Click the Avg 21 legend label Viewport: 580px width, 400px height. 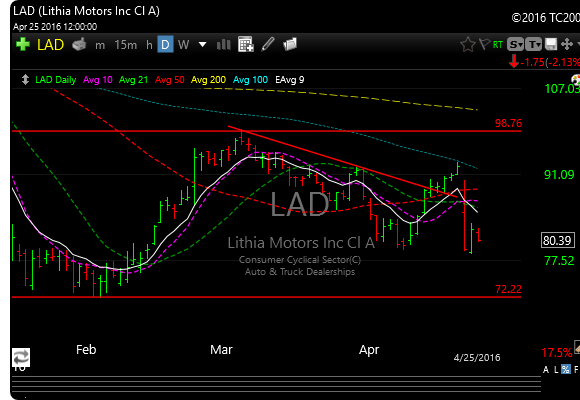coord(134,80)
